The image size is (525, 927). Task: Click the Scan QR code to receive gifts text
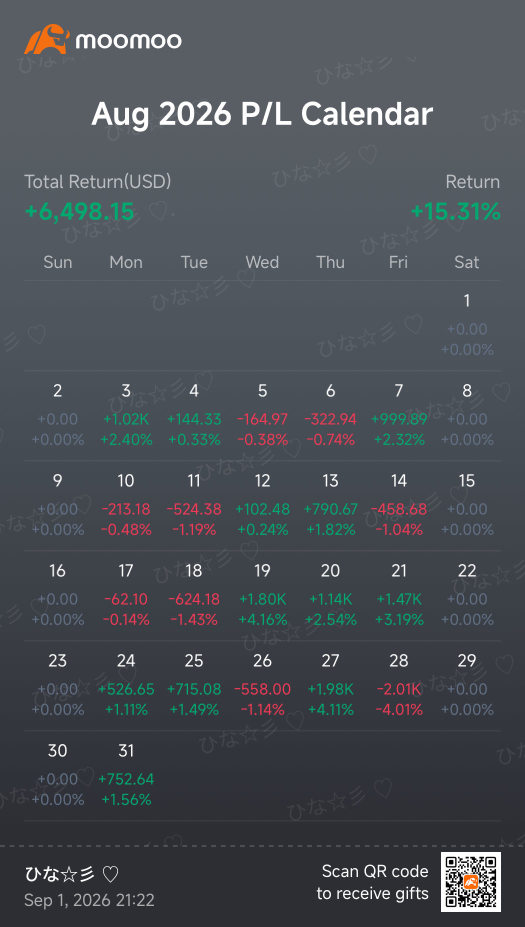[x=372, y=882]
